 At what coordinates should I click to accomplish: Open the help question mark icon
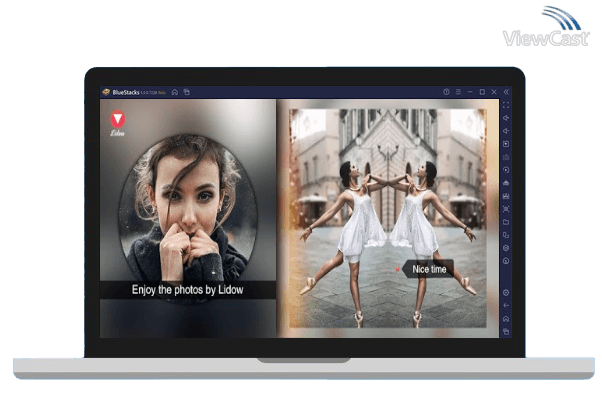(x=446, y=92)
